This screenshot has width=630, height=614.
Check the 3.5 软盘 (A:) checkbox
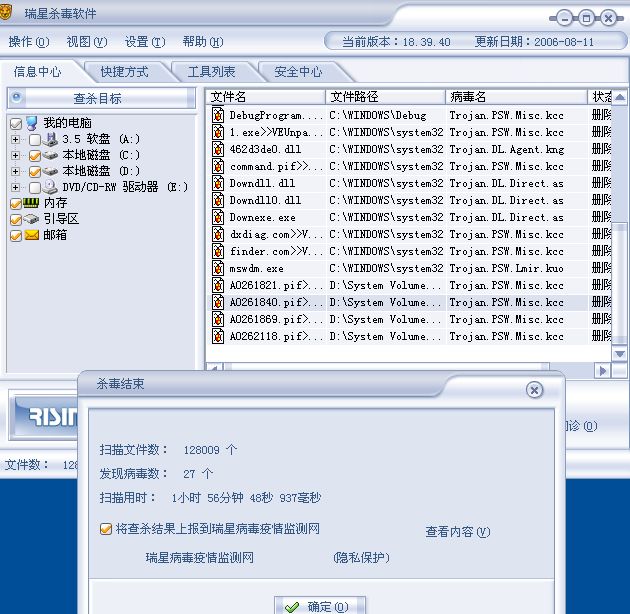35,139
